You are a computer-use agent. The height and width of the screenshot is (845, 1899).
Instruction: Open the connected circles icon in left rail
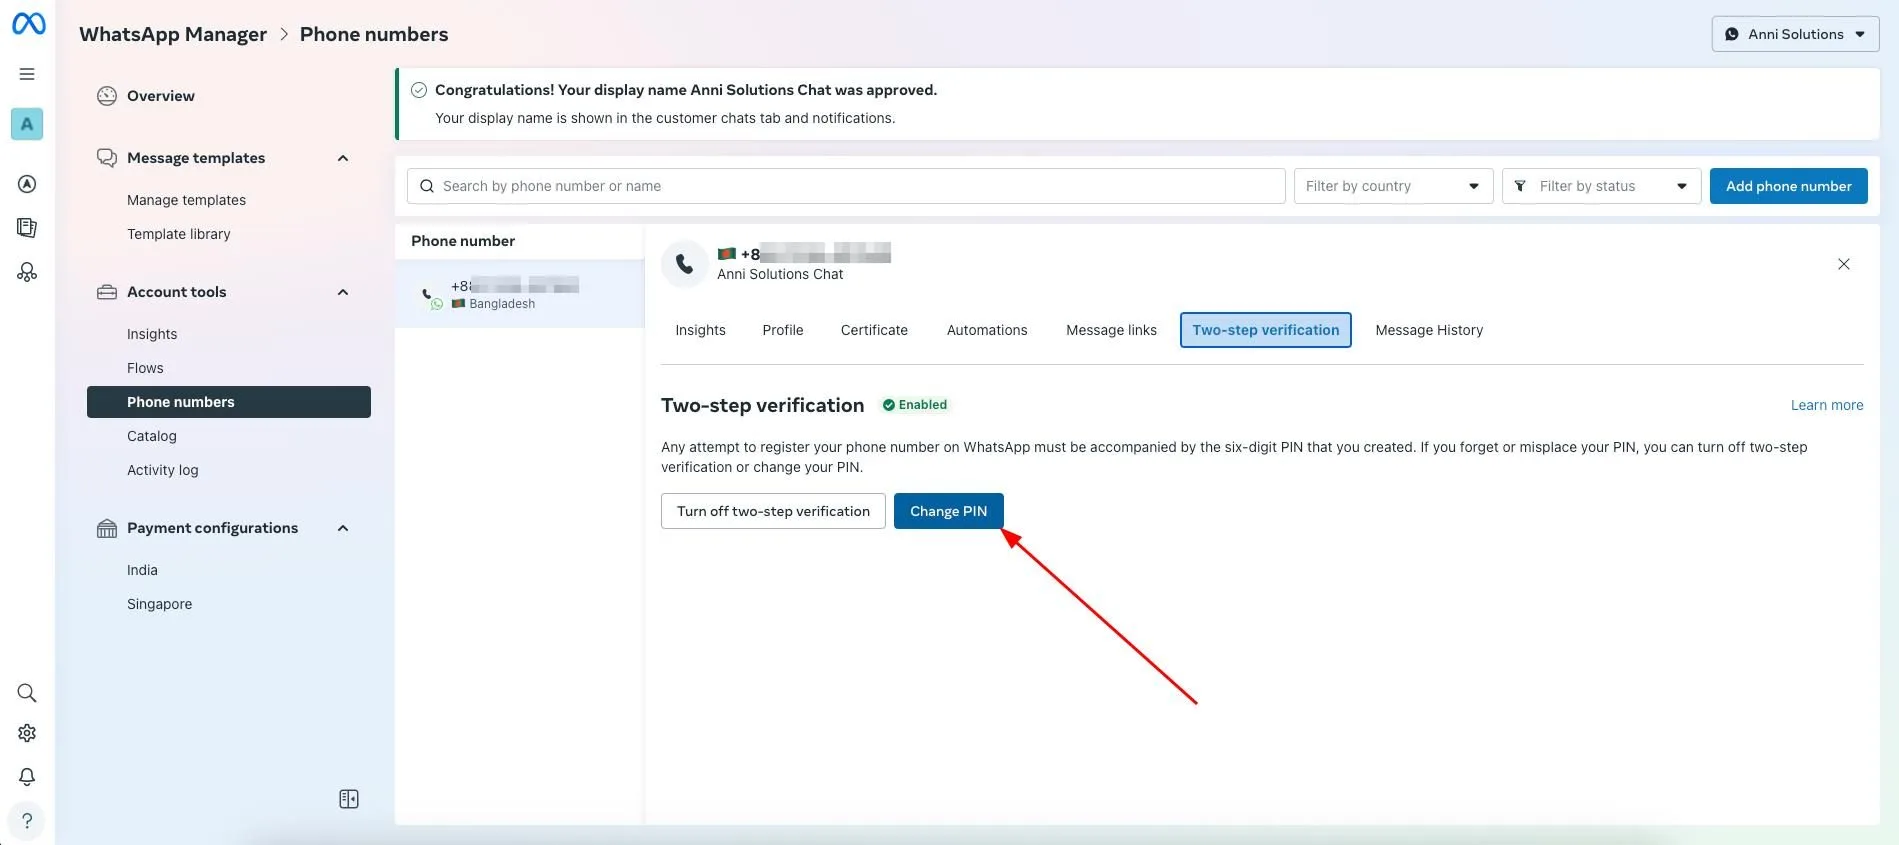coord(27,272)
